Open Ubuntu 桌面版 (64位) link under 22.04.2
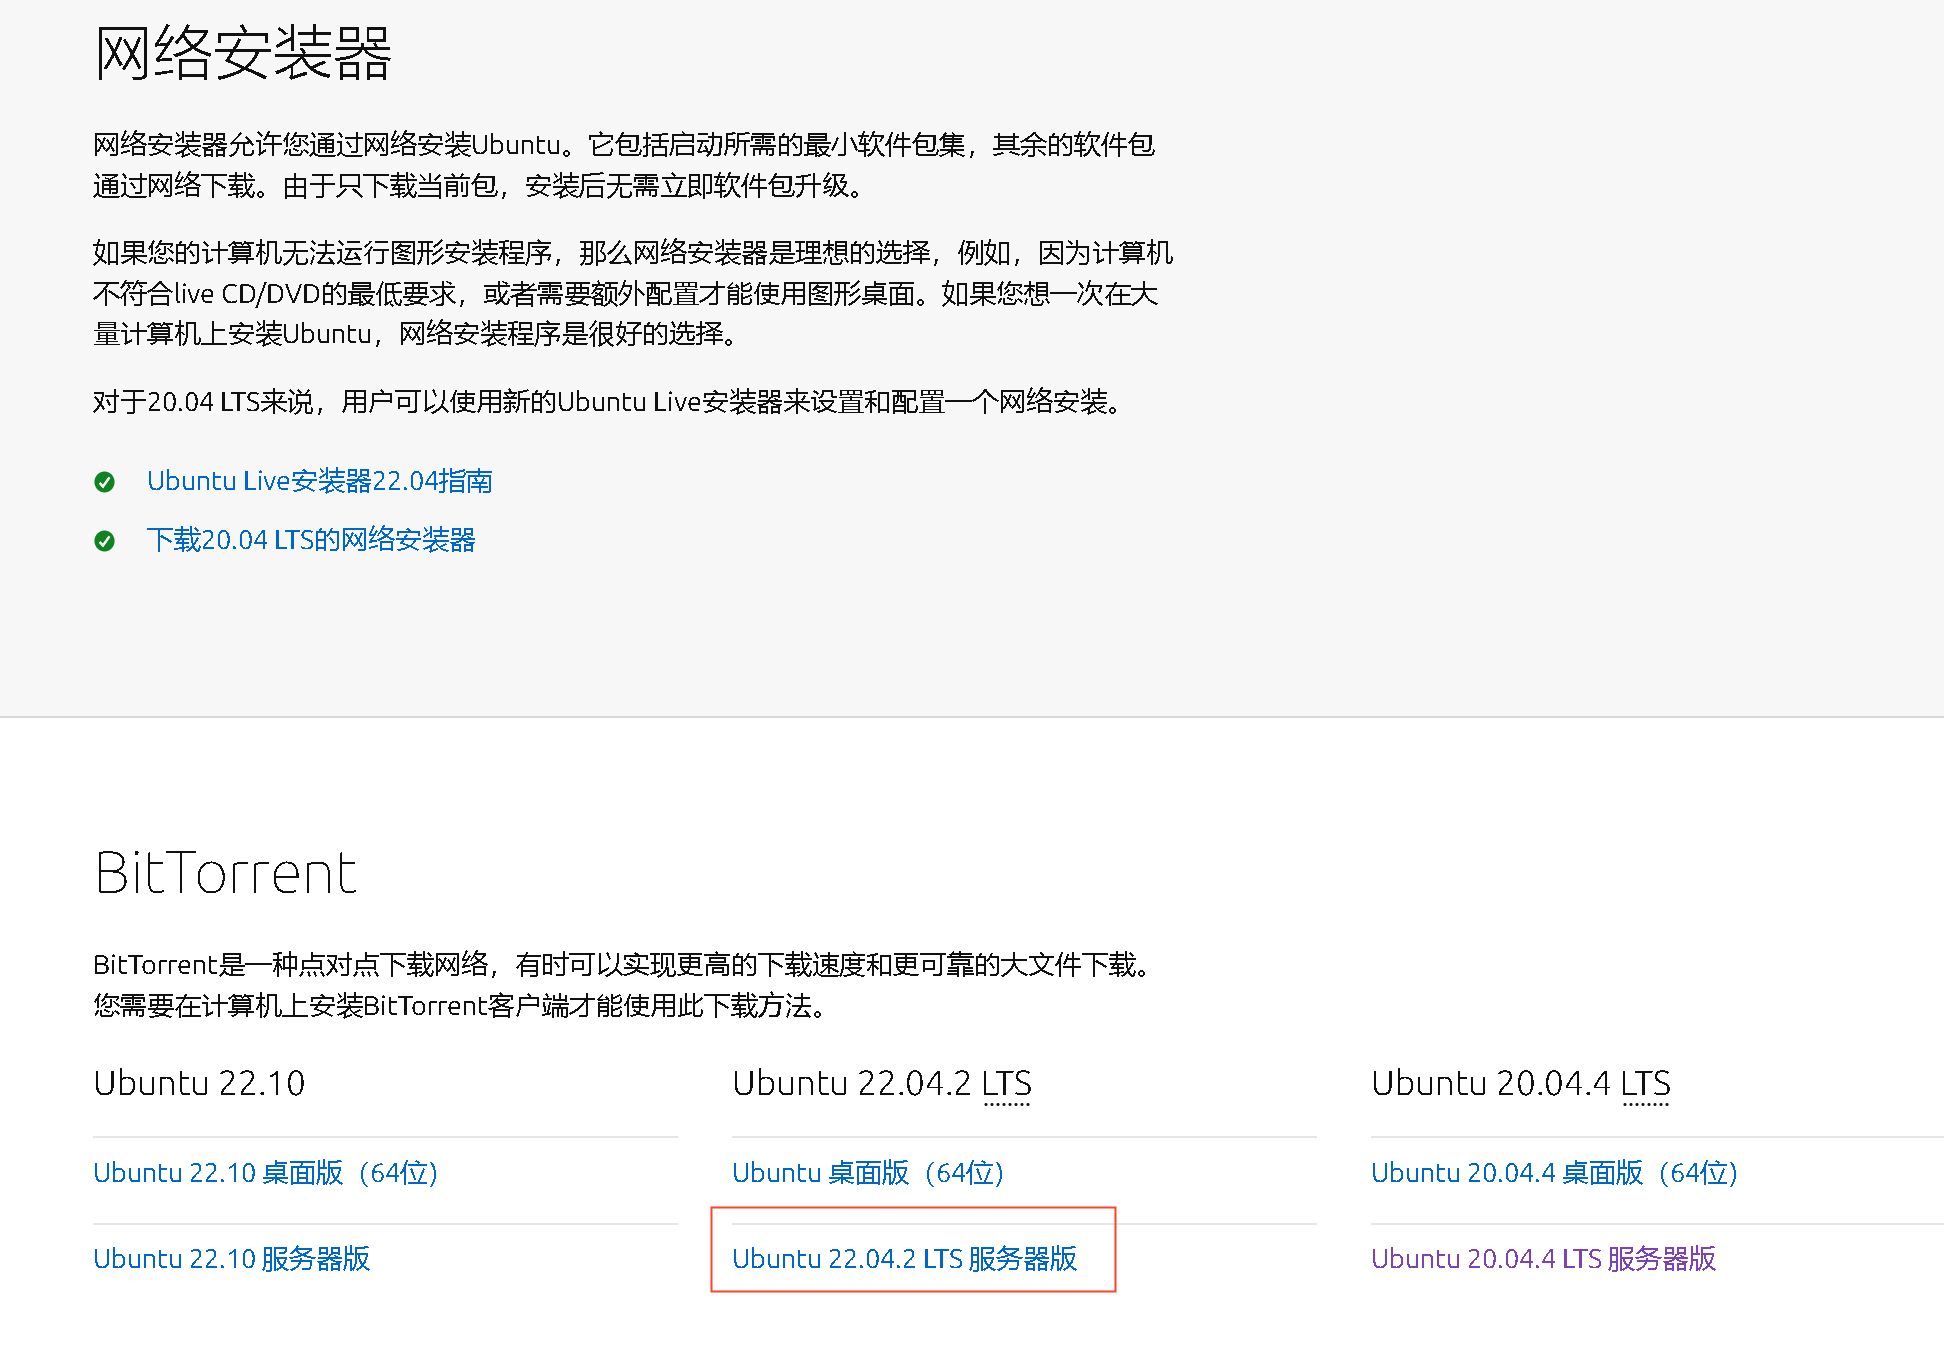This screenshot has height=1346, width=1944. (867, 1172)
